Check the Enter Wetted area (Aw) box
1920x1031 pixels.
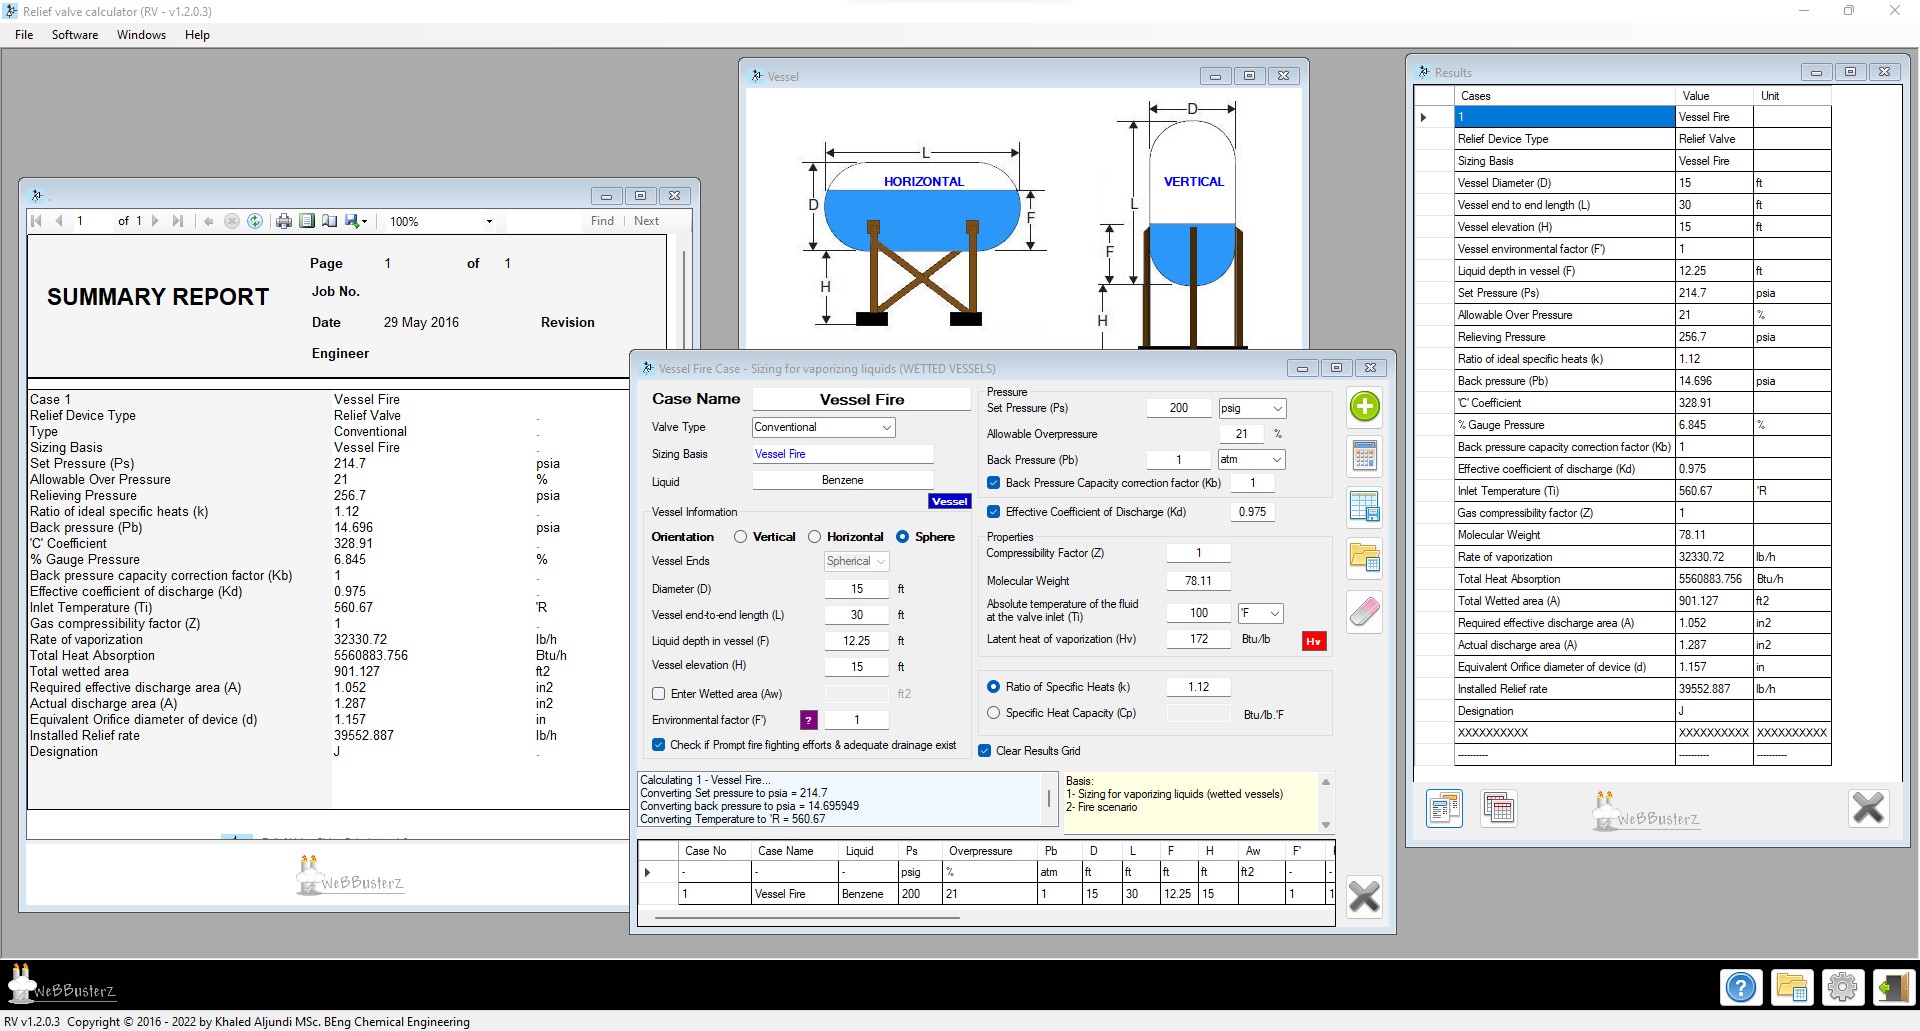[659, 693]
